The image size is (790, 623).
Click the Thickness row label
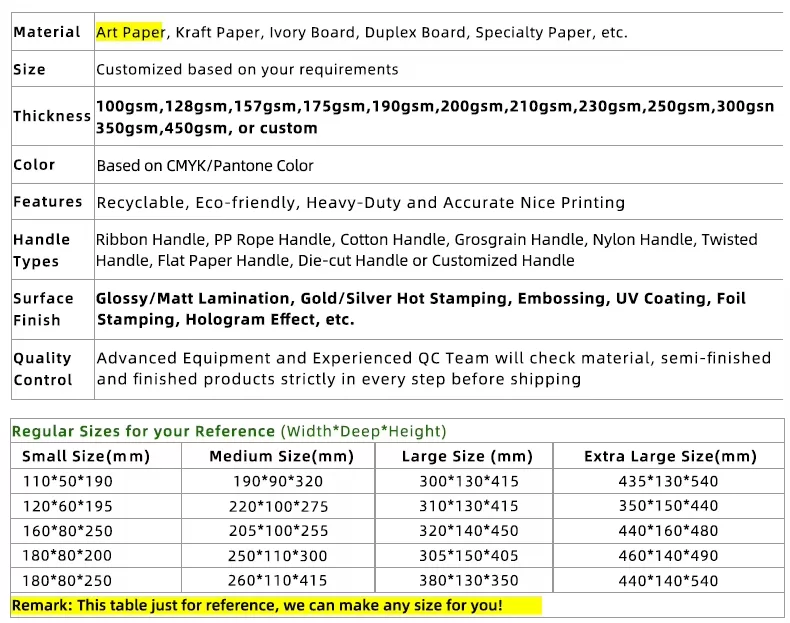(52, 116)
